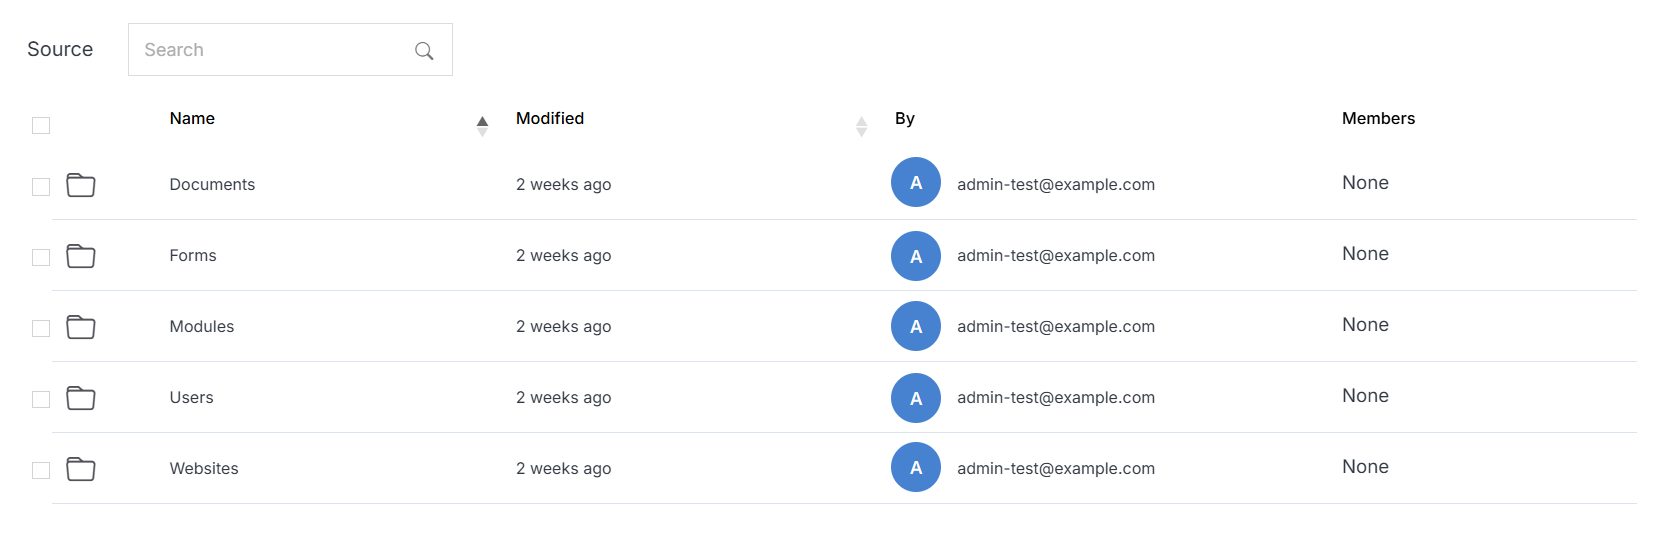This screenshot has width=1662, height=544.
Task: Click Members 'None' in Modules row
Action: (x=1365, y=324)
